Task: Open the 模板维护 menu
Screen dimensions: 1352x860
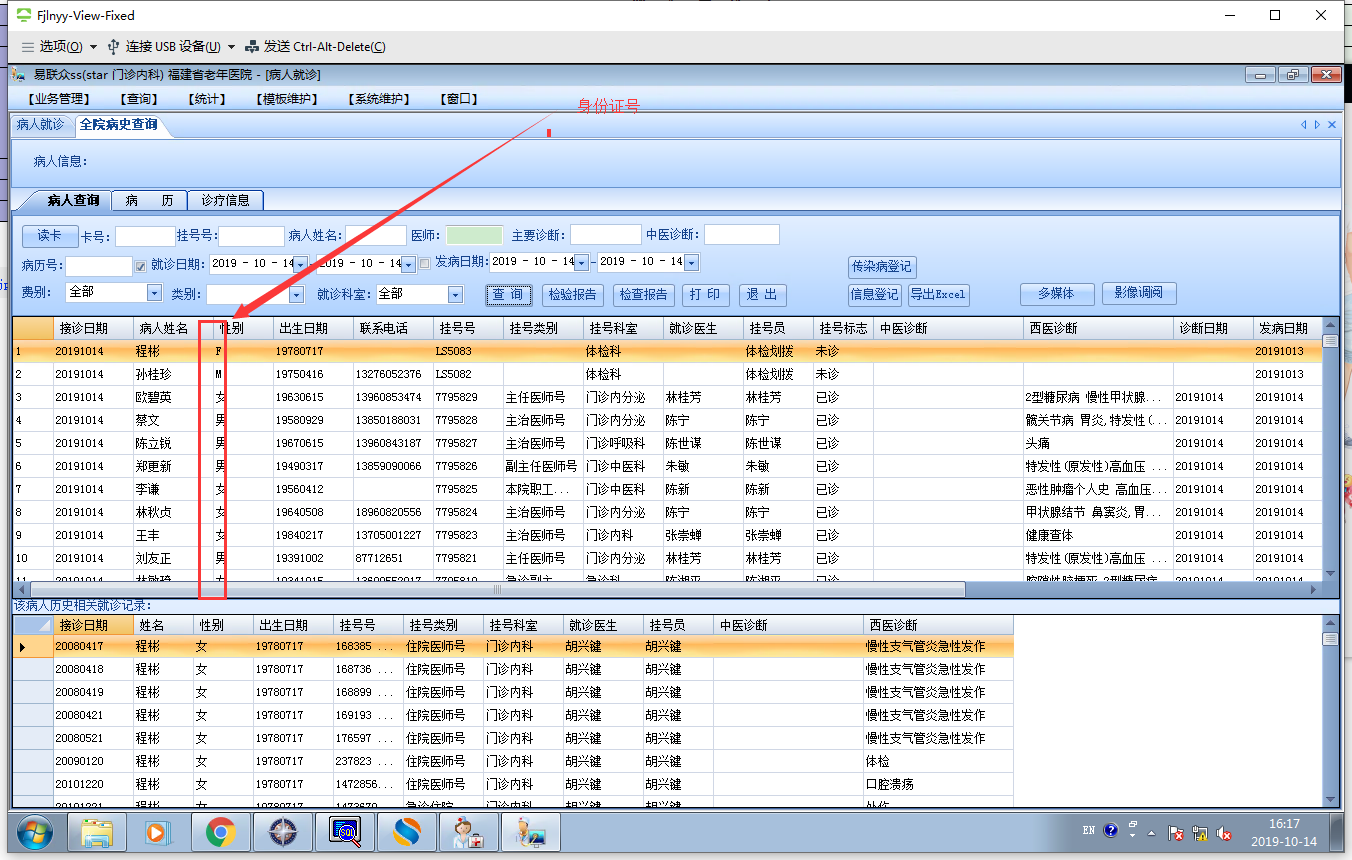Action: (287, 99)
